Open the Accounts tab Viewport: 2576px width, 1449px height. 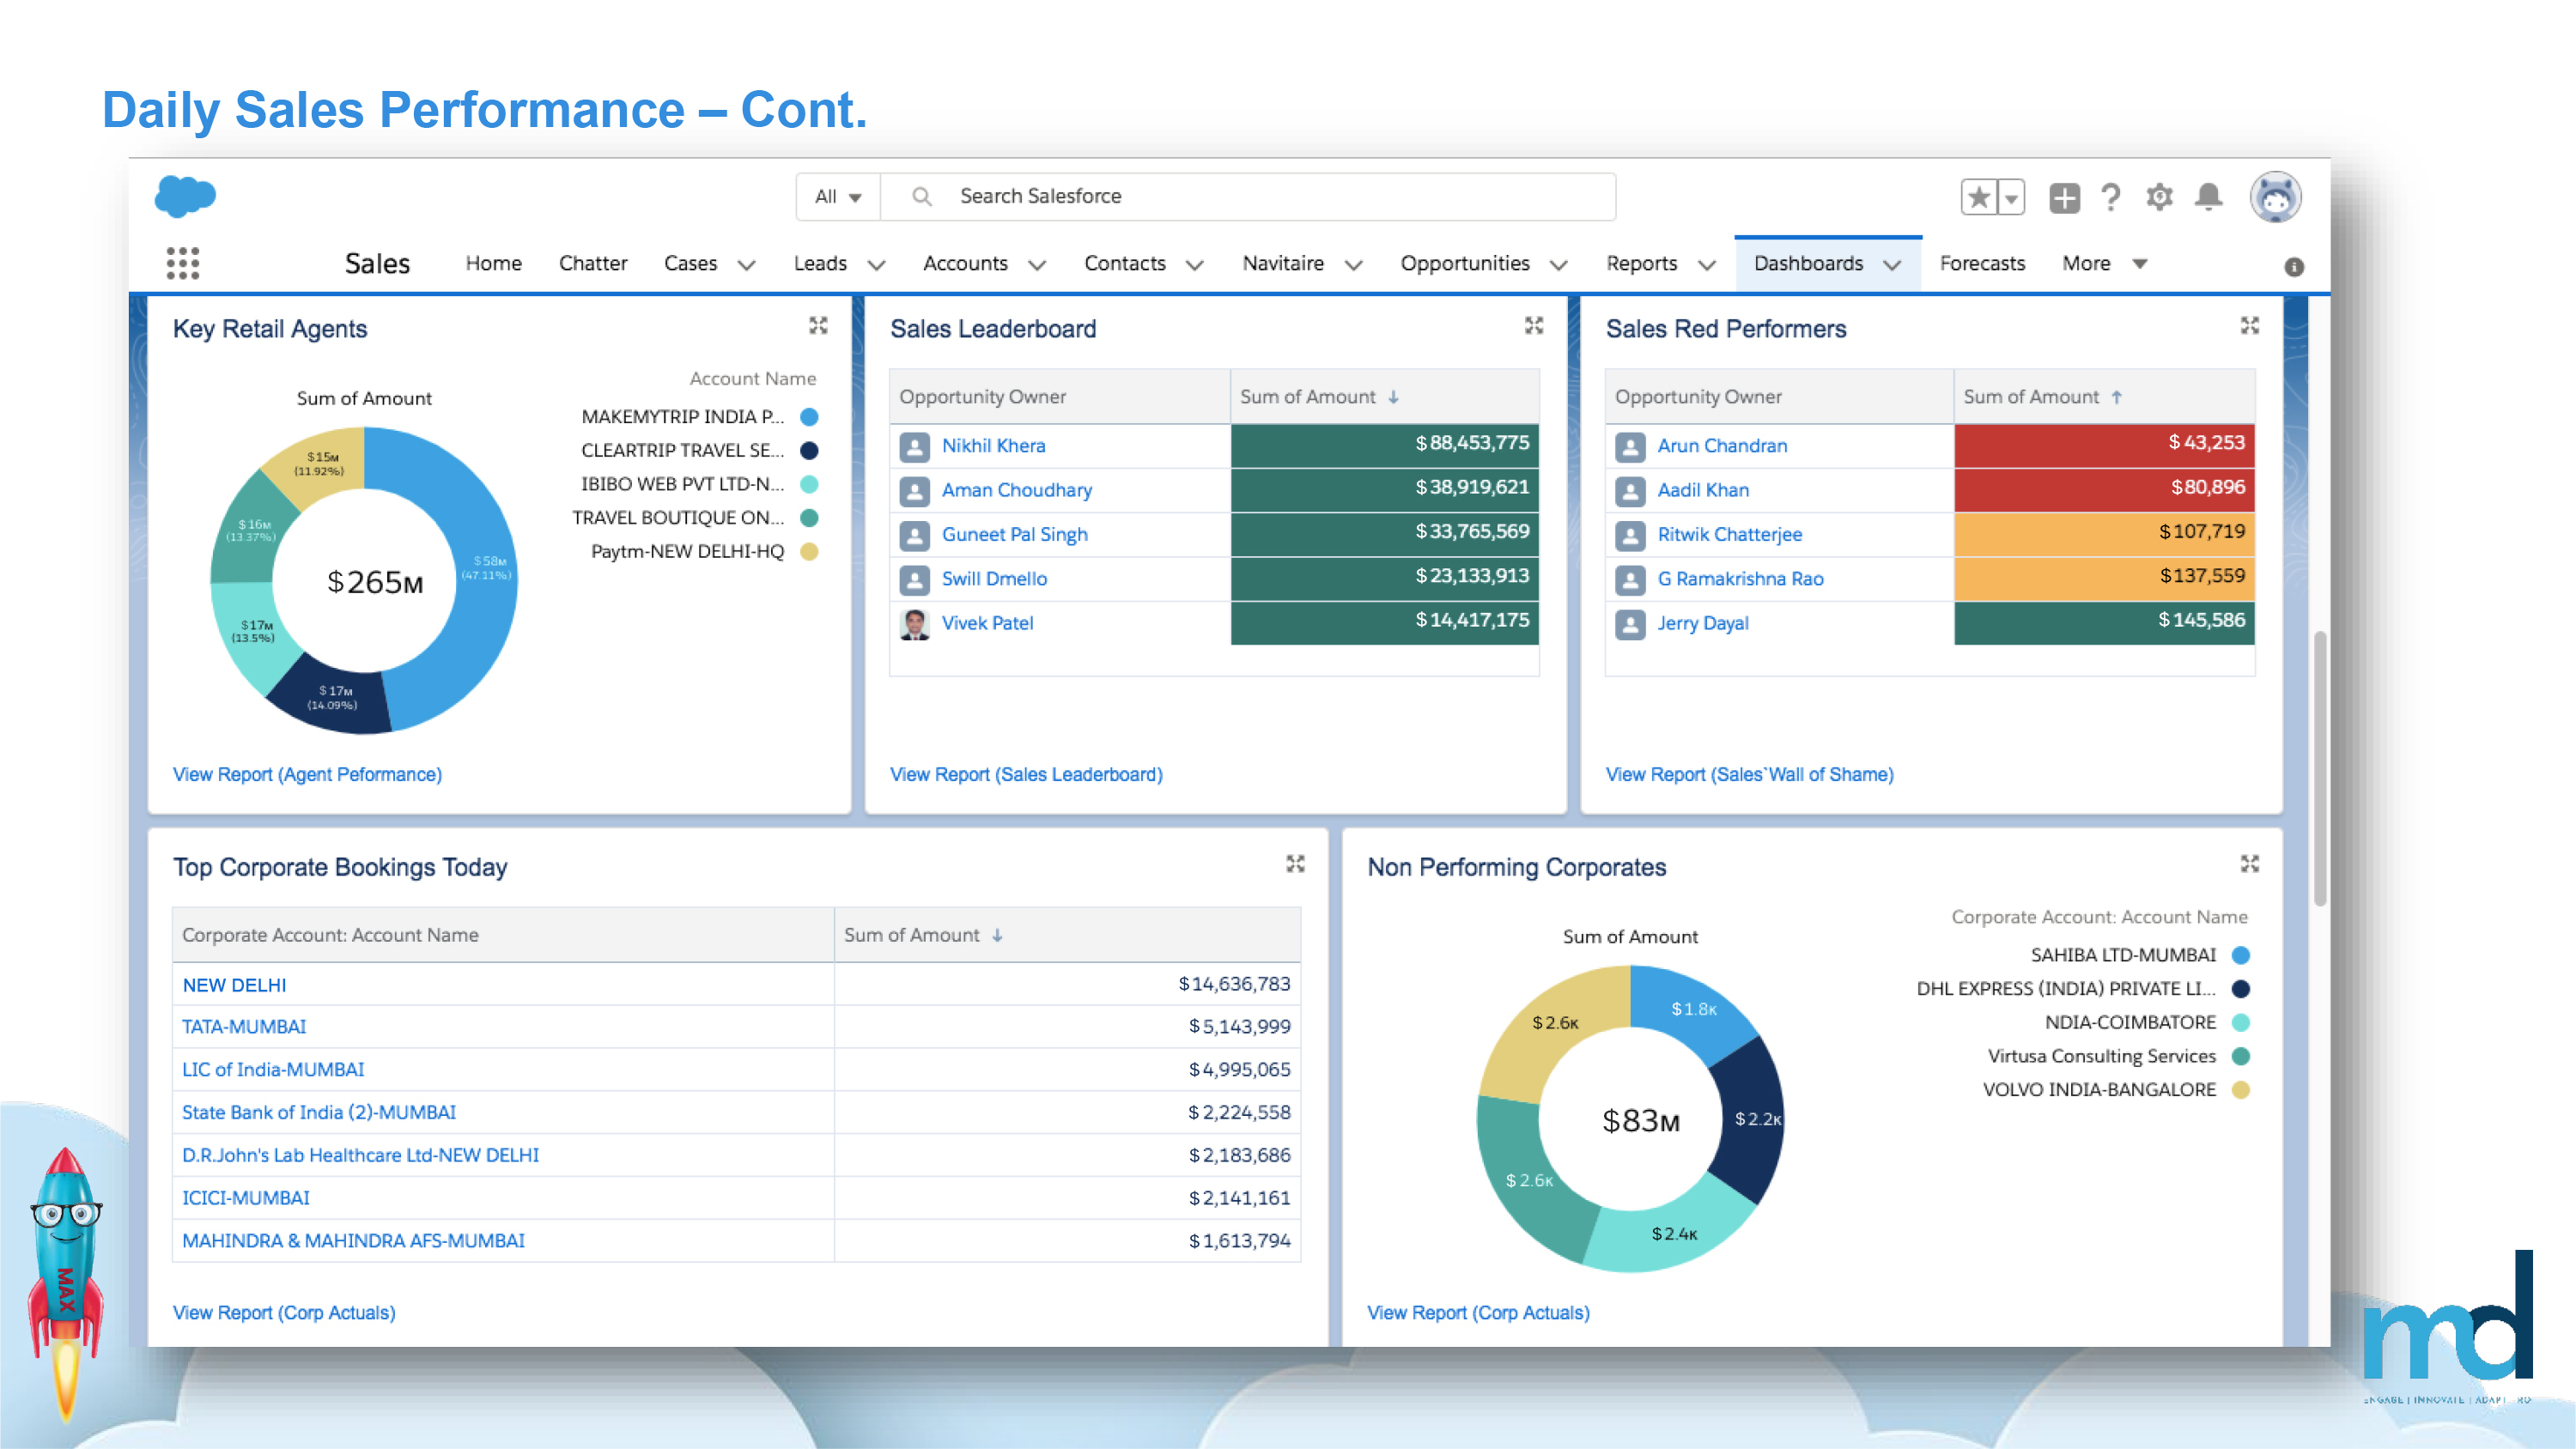pyautogui.click(x=965, y=264)
